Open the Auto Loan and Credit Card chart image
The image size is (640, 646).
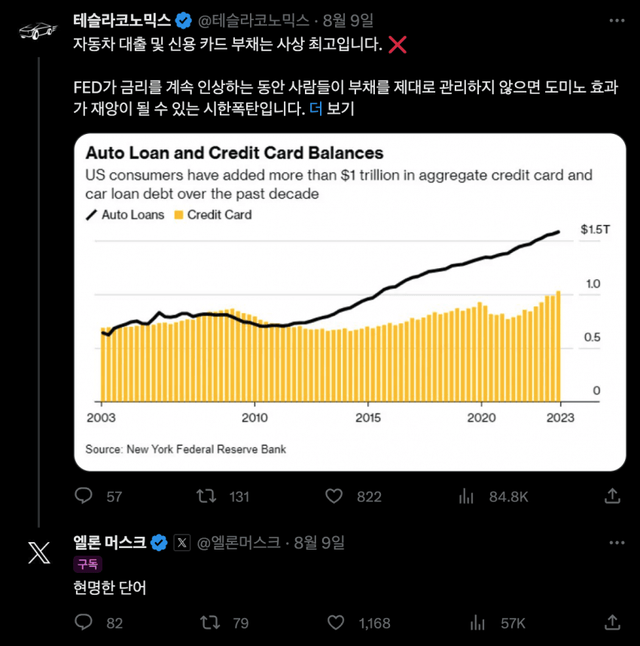coord(350,302)
